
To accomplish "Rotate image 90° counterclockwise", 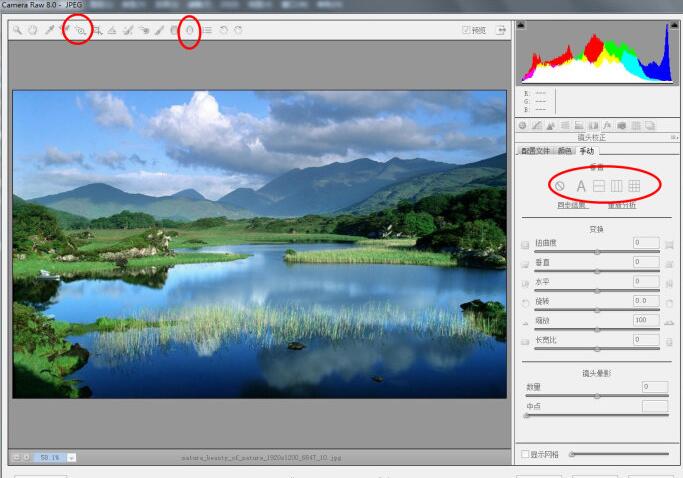I will (x=223, y=30).
